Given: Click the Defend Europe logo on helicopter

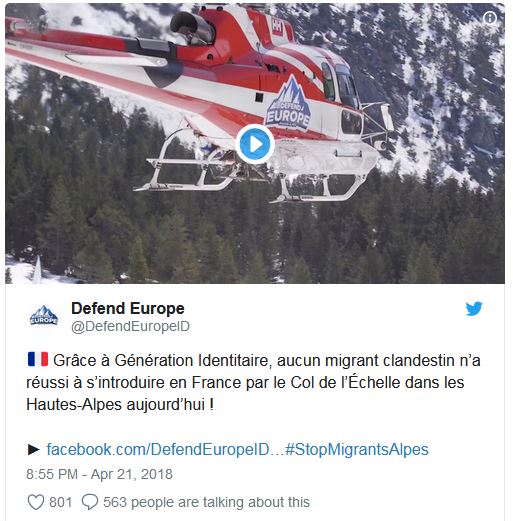Looking at the screenshot, I should [288, 102].
